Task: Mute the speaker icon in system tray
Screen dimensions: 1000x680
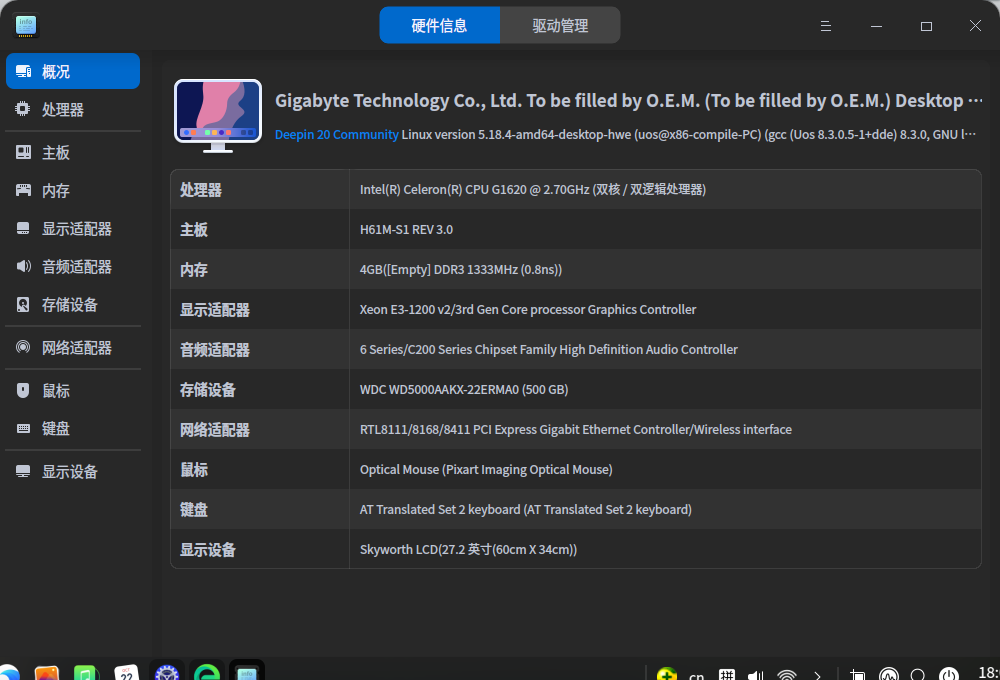Action: (x=754, y=674)
